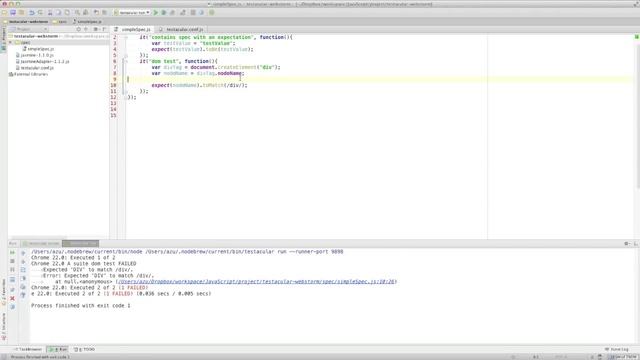Click the Save All toolbar icon

13,13
